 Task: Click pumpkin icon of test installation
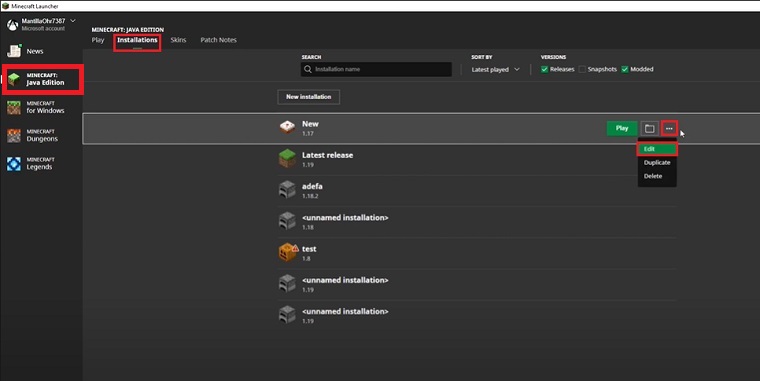[x=287, y=252]
